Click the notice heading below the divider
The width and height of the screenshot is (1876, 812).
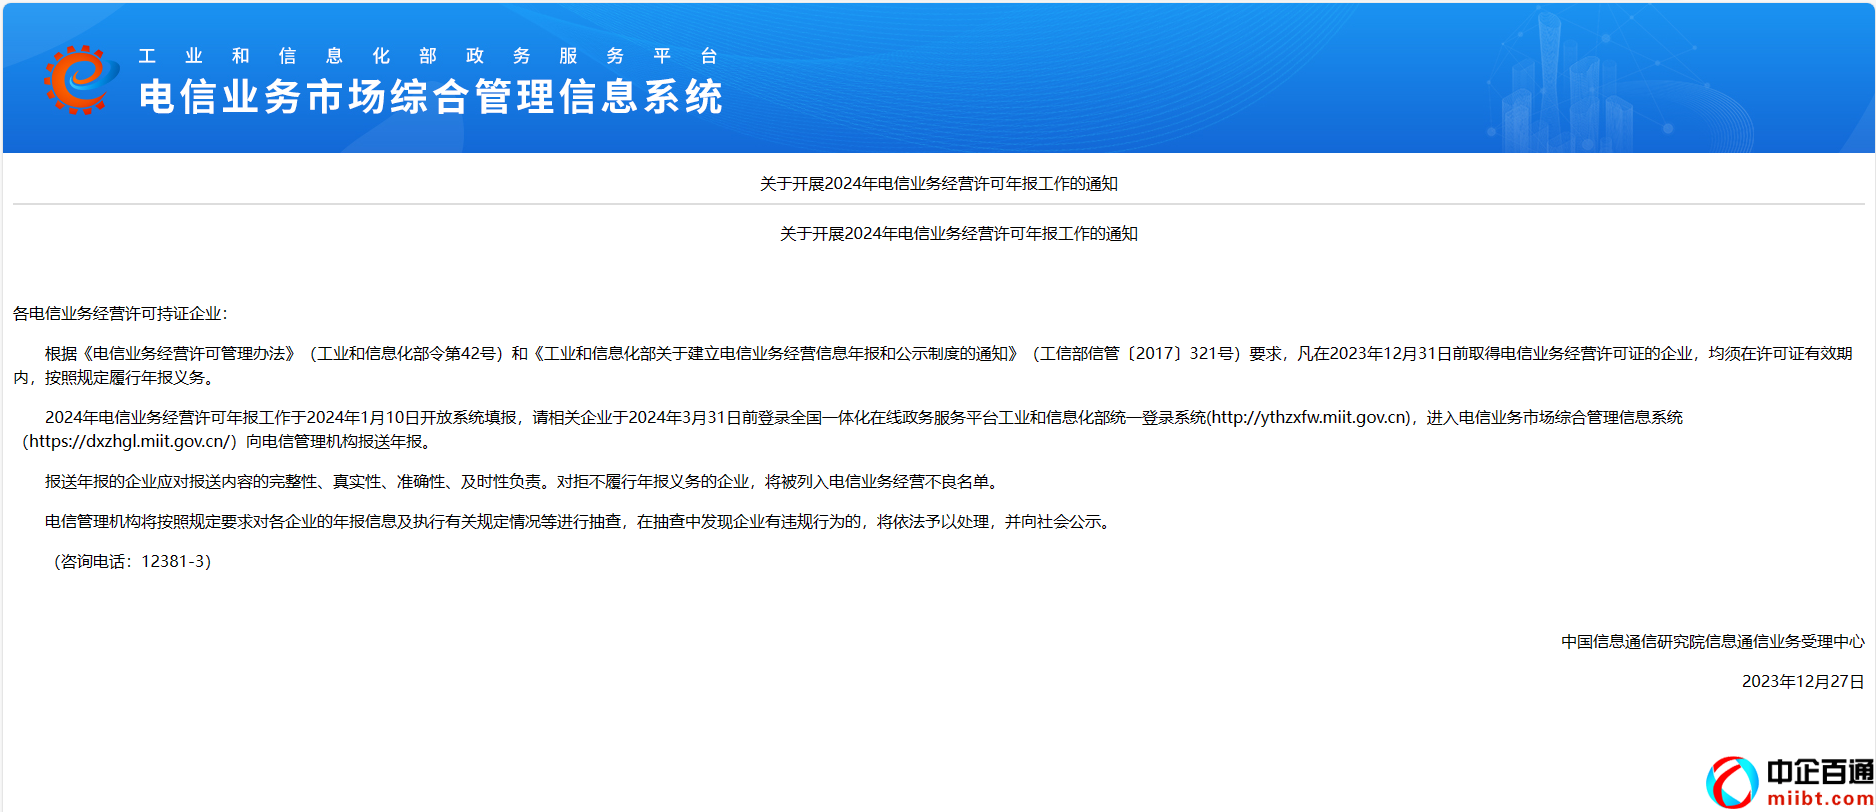[x=958, y=234]
